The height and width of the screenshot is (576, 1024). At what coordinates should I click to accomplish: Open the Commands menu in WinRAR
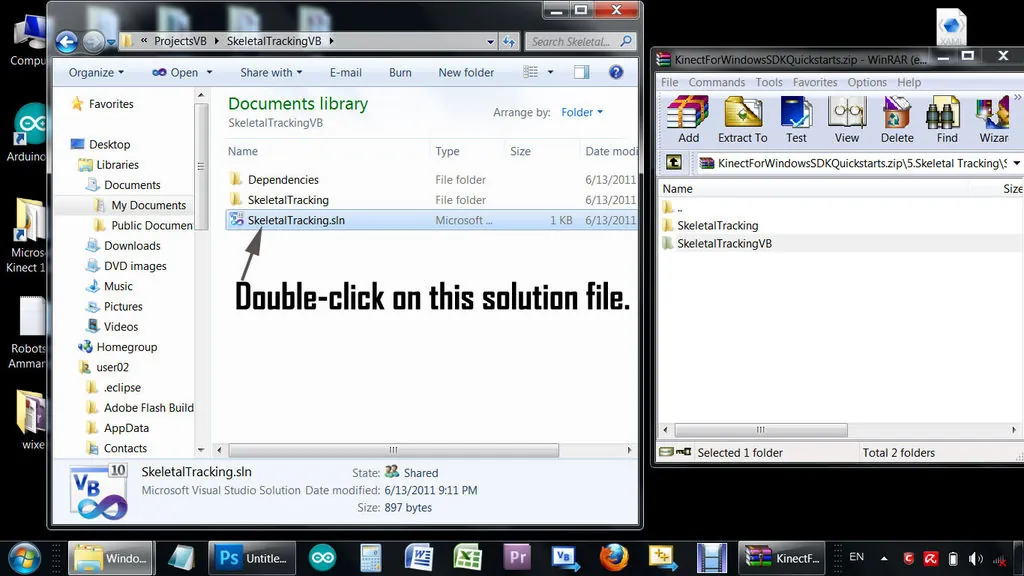coord(716,82)
